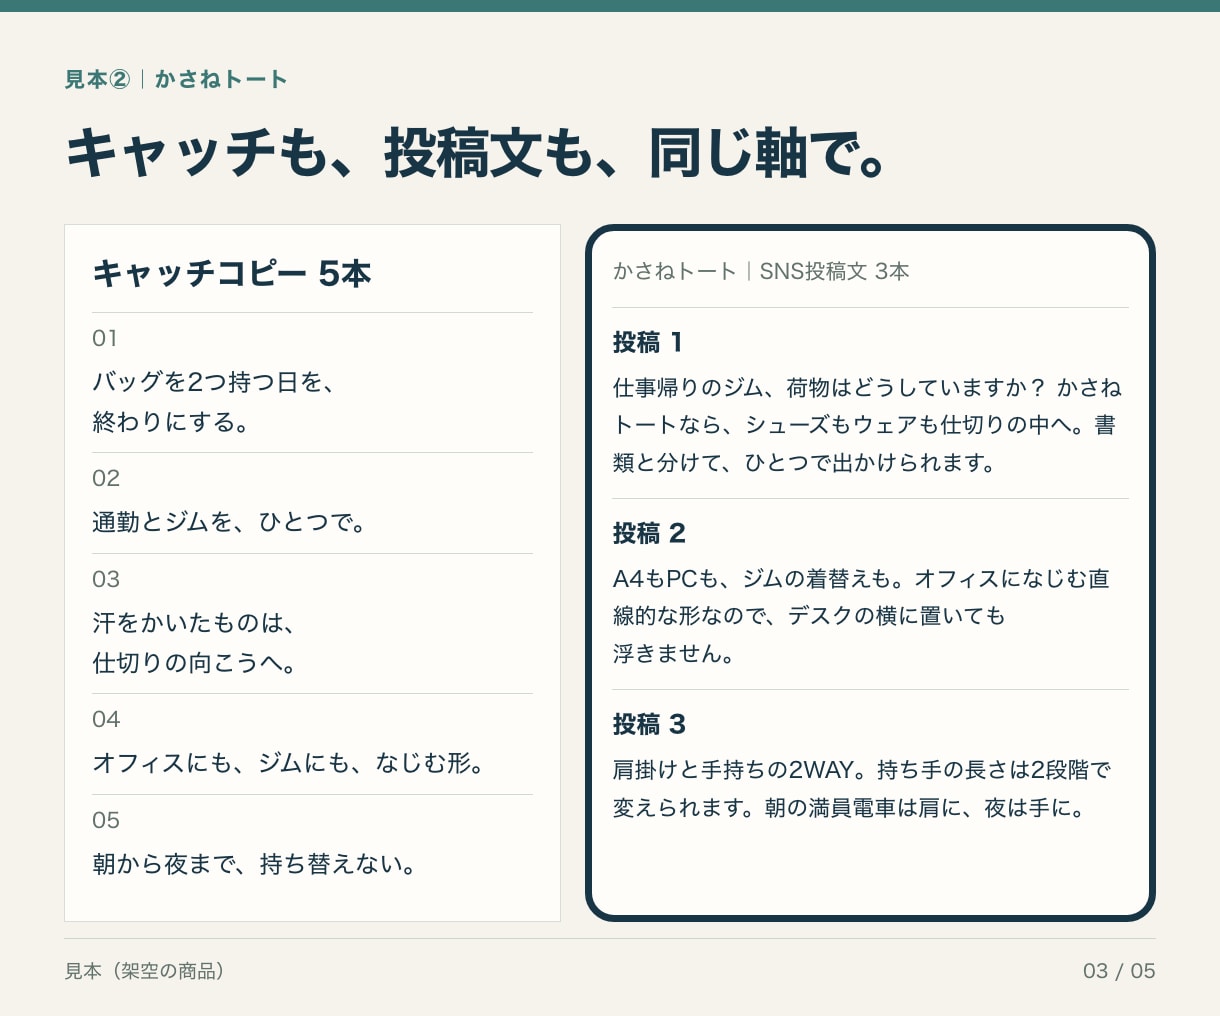Click the heading 投稿 1

(x=648, y=342)
